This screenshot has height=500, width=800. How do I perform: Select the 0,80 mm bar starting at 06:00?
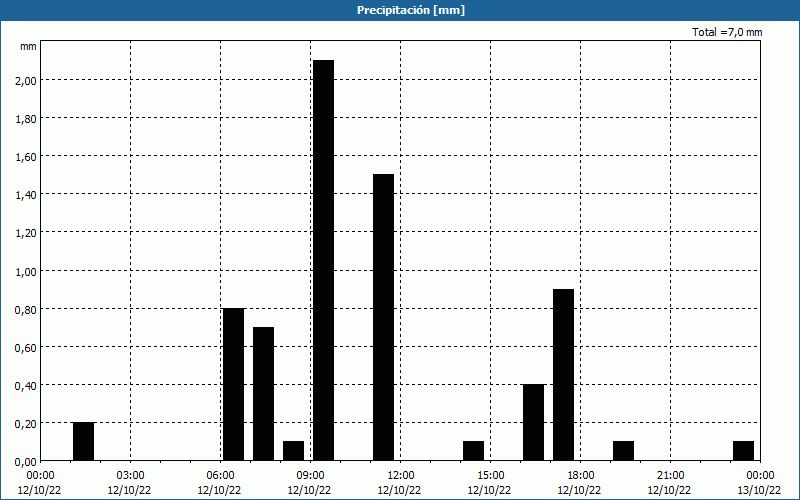coord(234,384)
